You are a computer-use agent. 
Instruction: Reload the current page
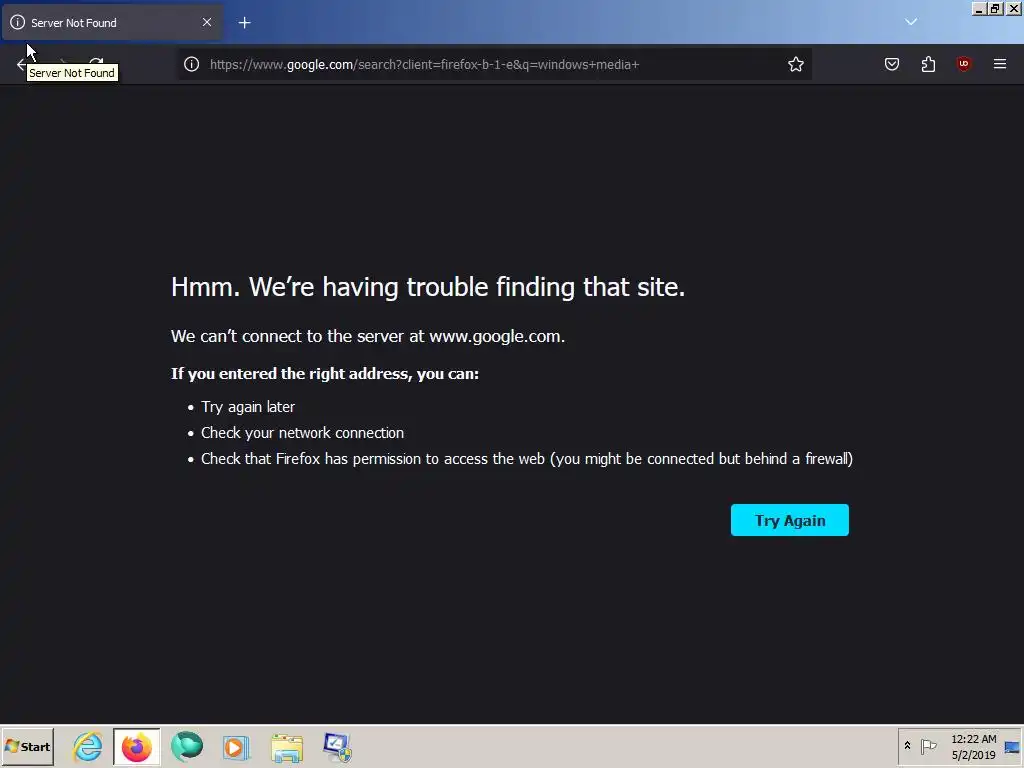pyautogui.click(x=97, y=63)
